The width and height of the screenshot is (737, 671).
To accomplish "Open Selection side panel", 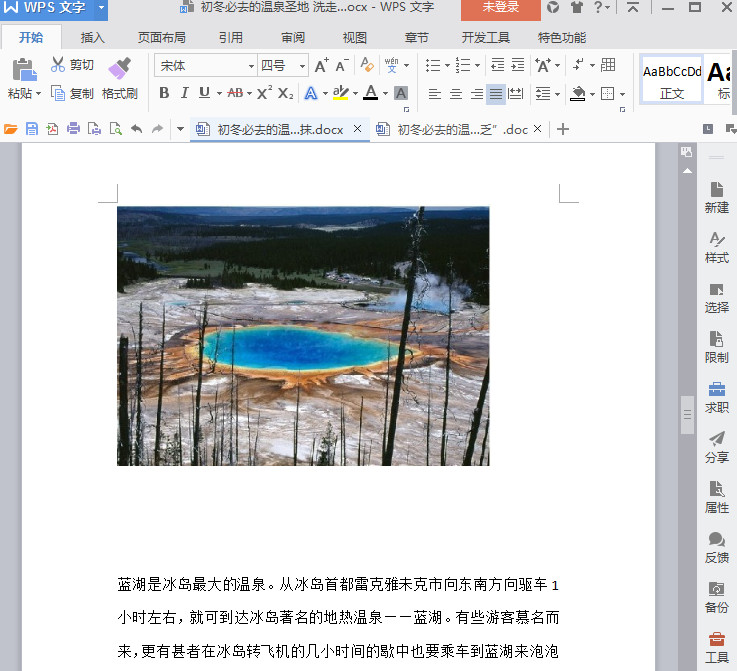I will 716,298.
